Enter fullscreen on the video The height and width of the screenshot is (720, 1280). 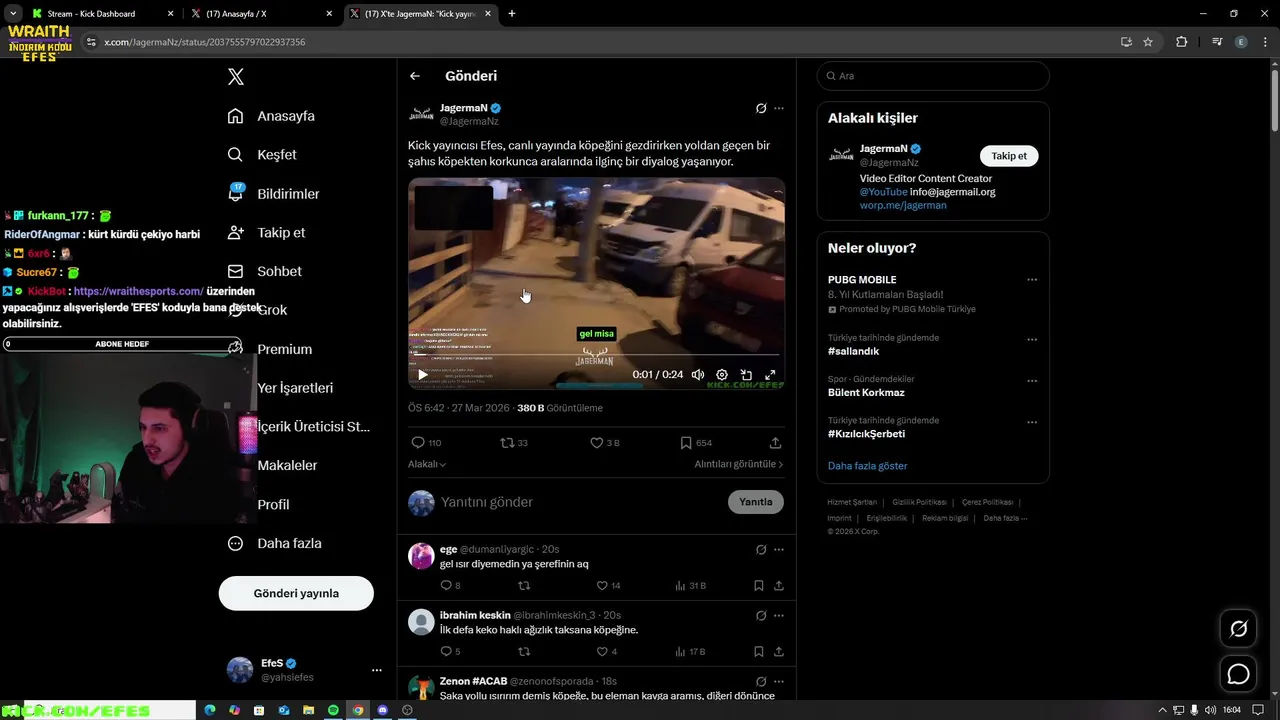tap(770, 375)
